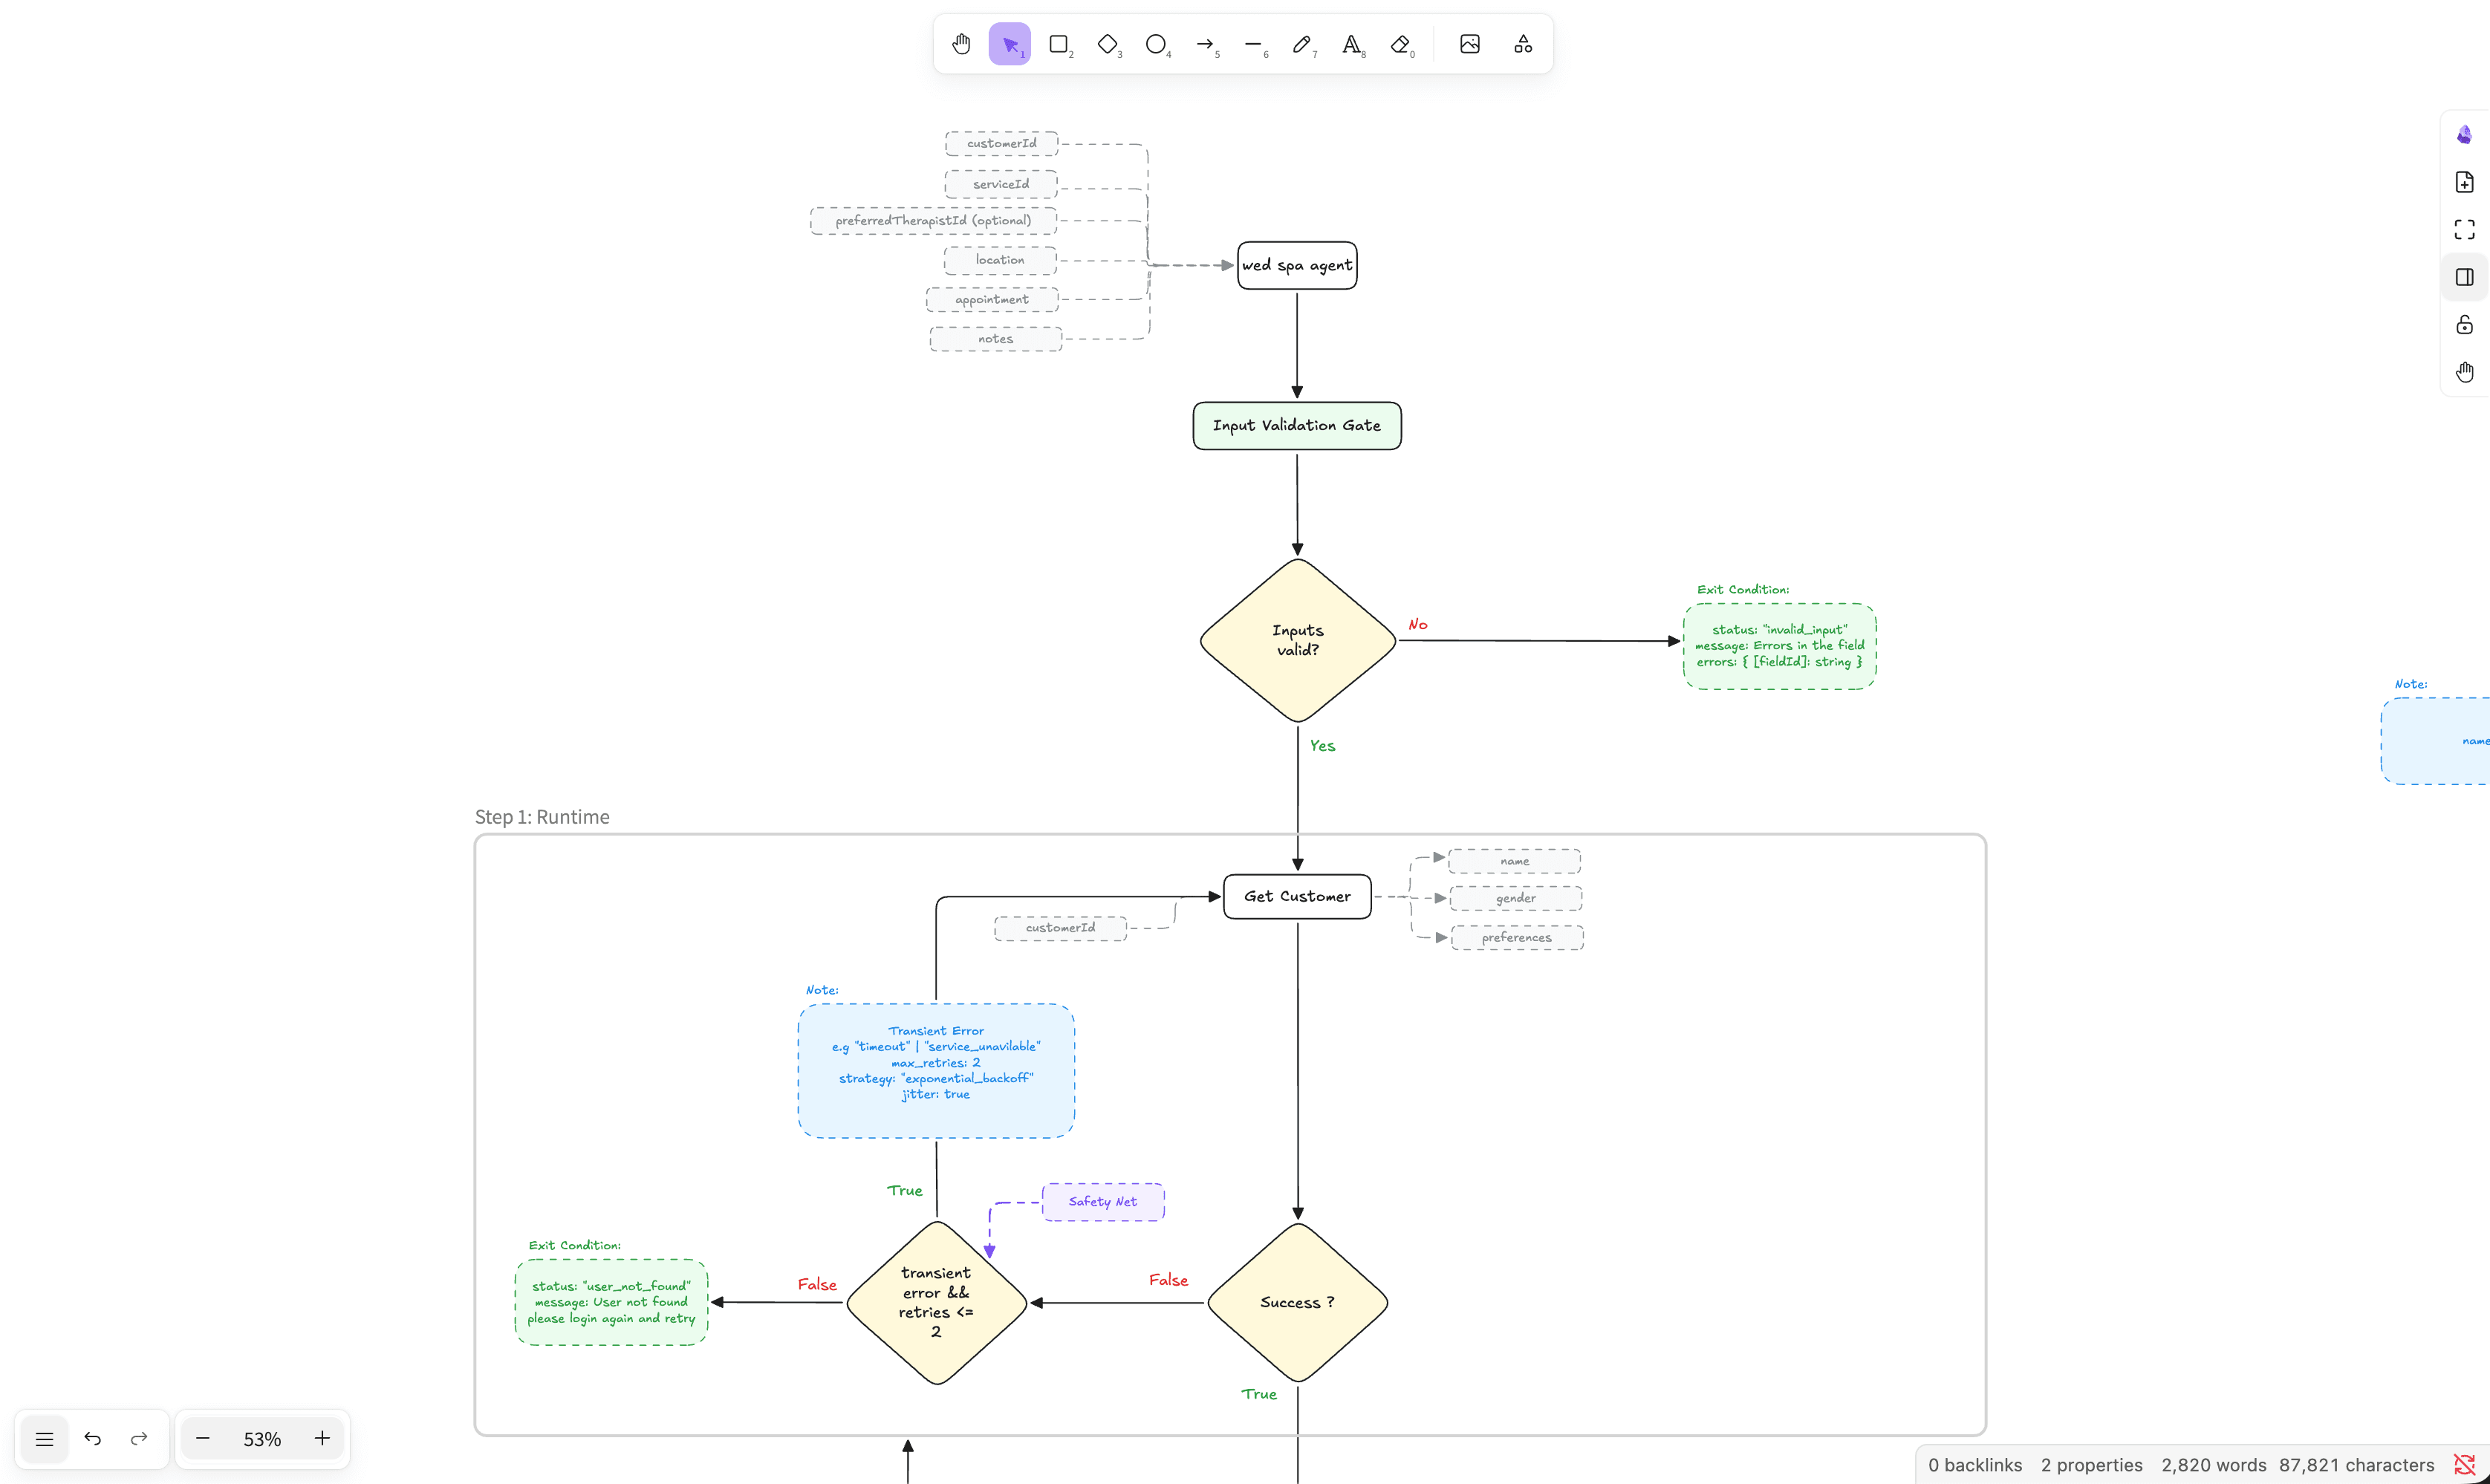Pick the Ellipse shape tool
The width and height of the screenshot is (2490, 1484).
point(1156,44)
